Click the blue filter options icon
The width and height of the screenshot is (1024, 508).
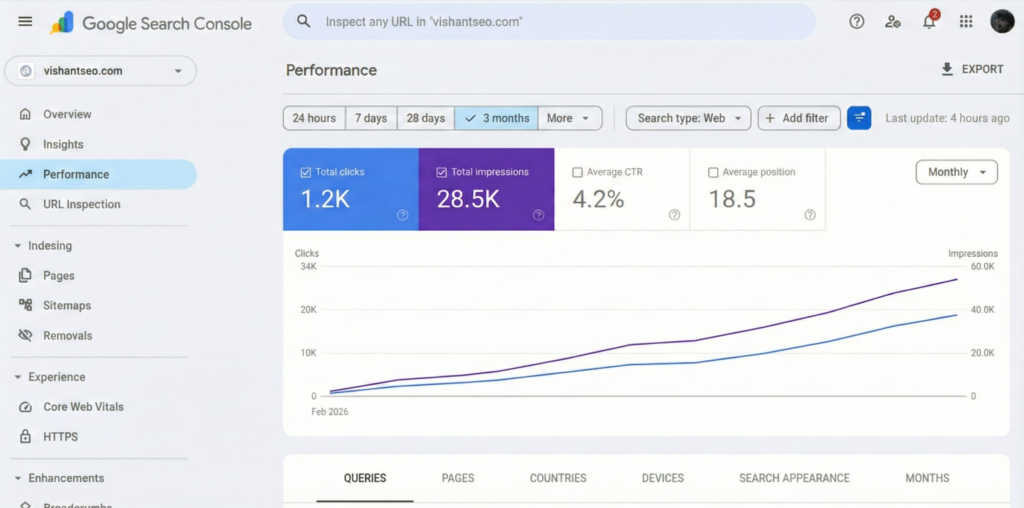859,118
